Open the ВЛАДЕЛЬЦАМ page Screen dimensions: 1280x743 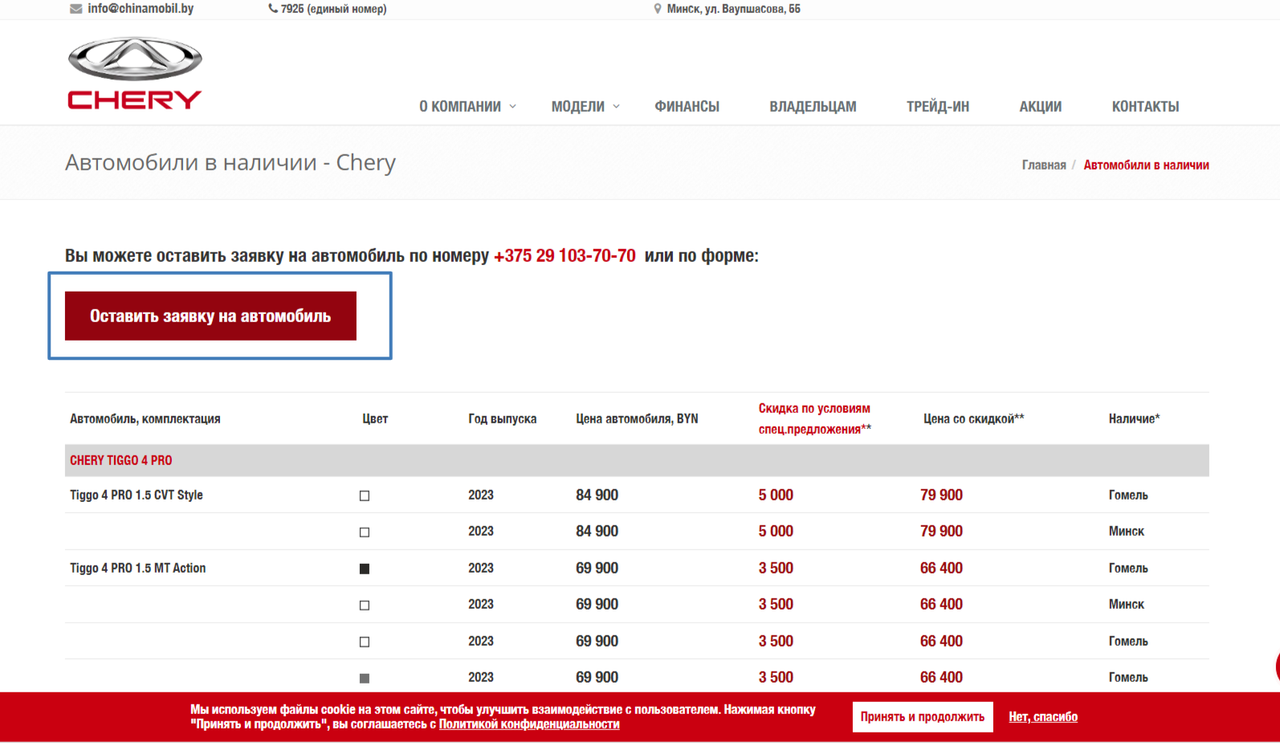point(813,106)
